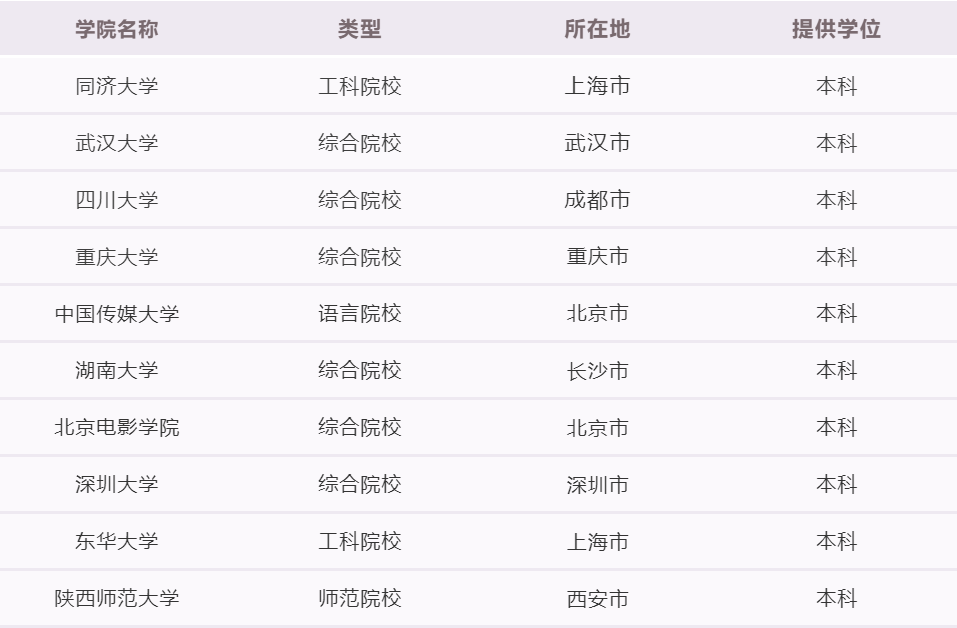Screen dimensions: 957x628
Task: Click the 武汉市 location cell
Action: click(597, 143)
